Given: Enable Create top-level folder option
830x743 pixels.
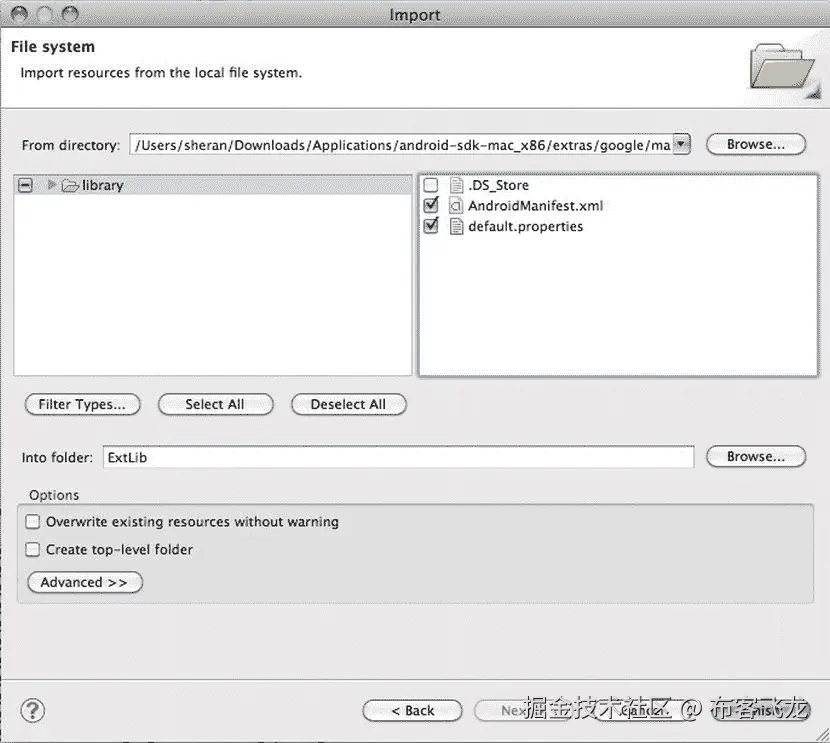Looking at the screenshot, I should coord(33,549).
